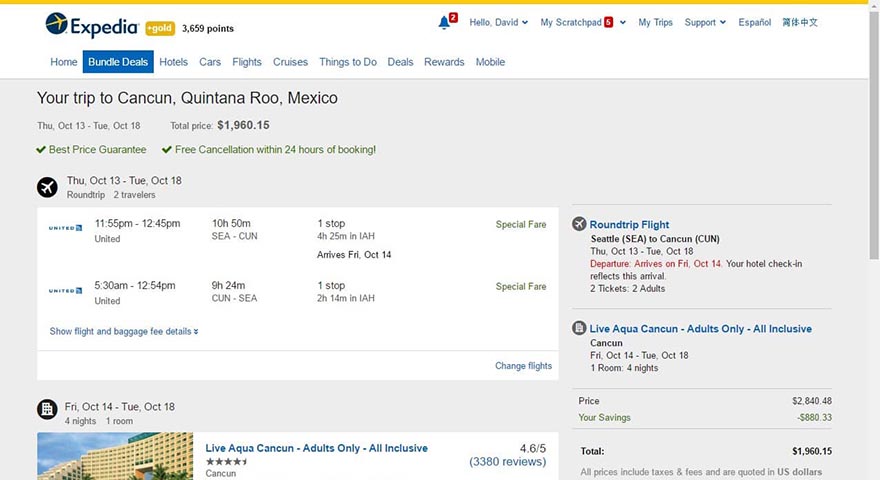Click the 1 Room: 4 nights text
This screenshot has width=880, height=480.
tap(624, 368)
